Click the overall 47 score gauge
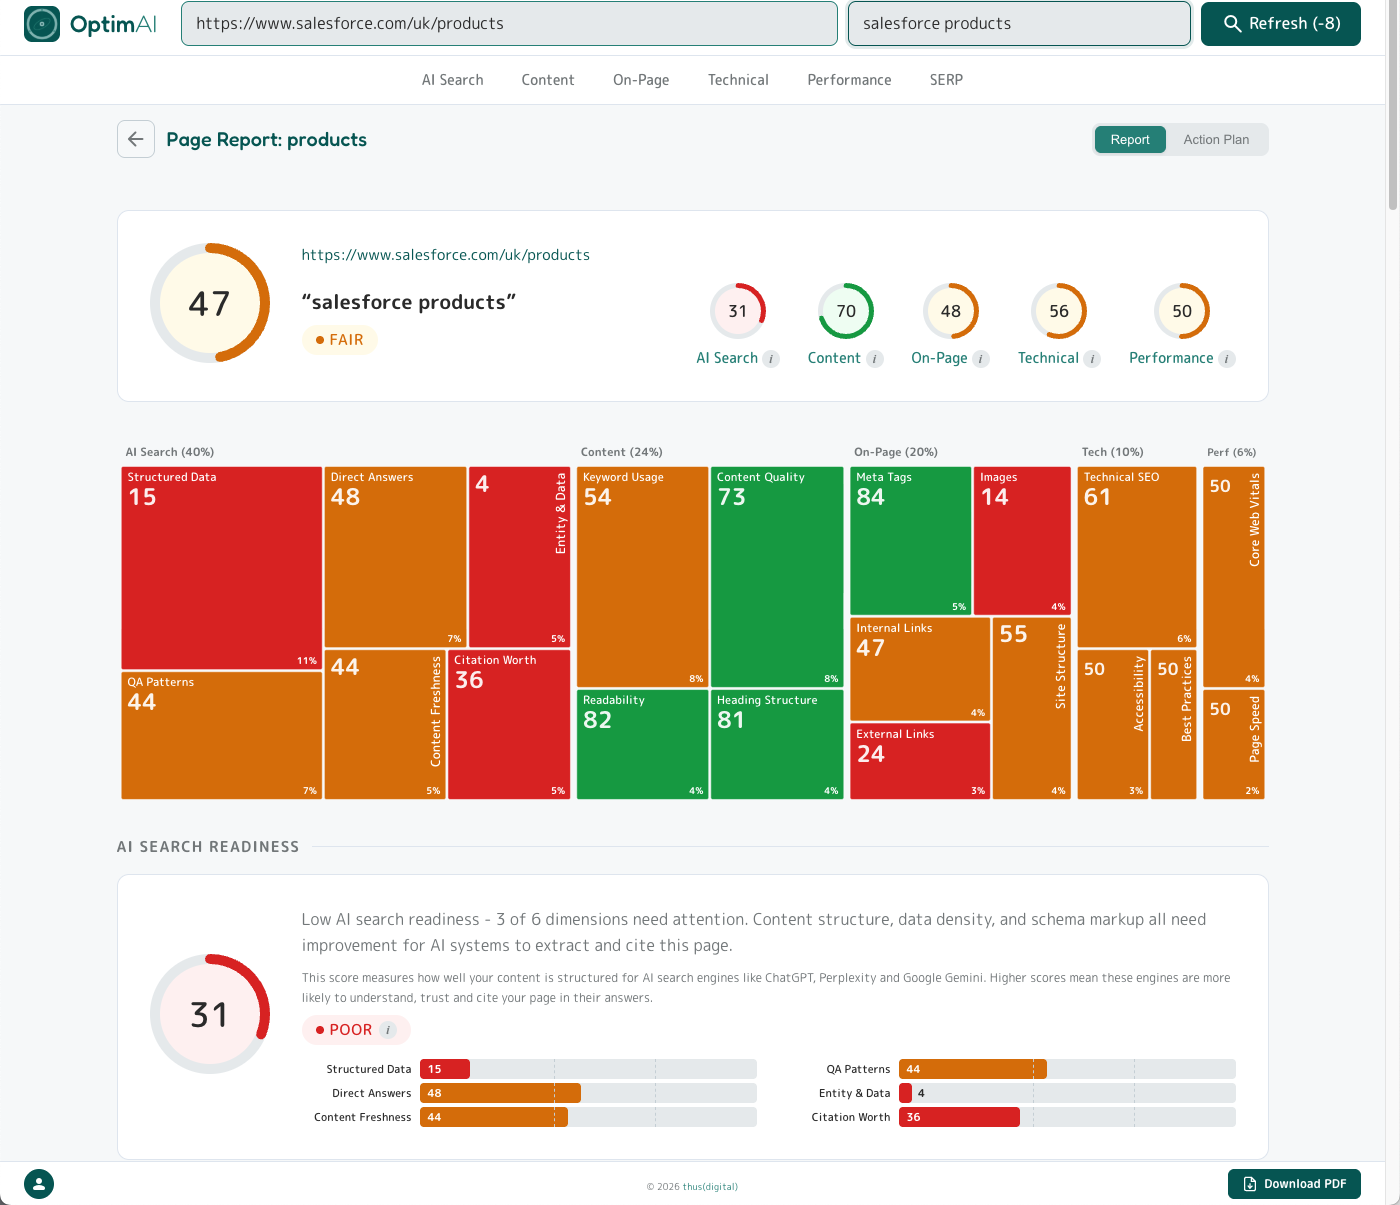The height and width of the screenshot is (1205, 1400). point(210,303)
